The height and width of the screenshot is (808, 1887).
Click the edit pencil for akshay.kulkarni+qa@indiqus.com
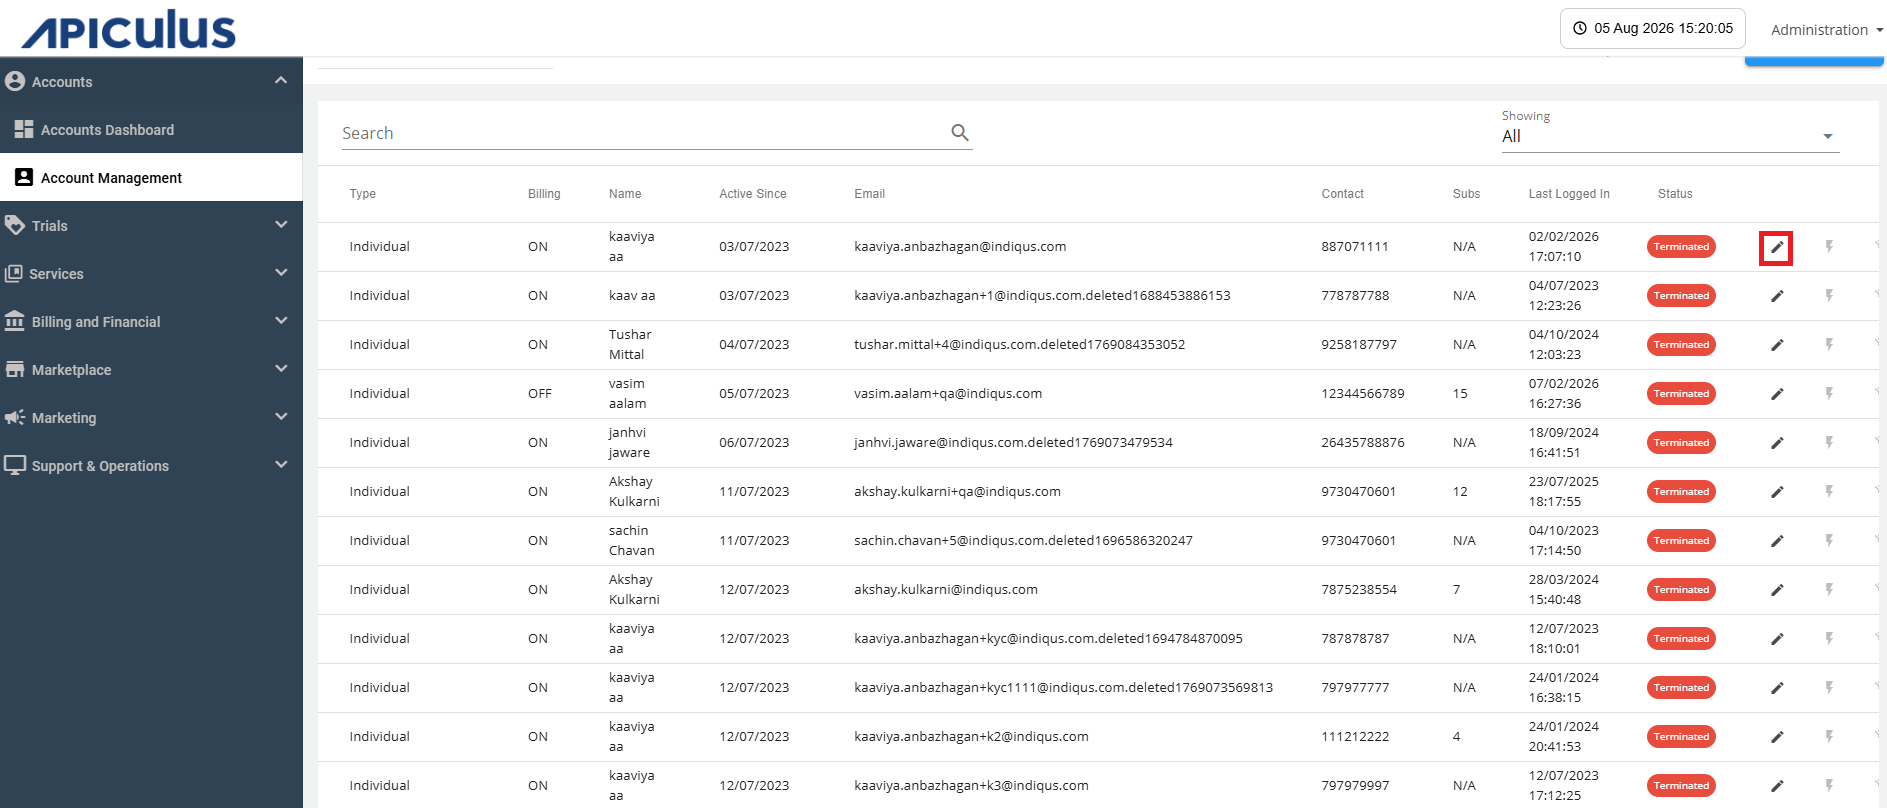point(1776,492)
